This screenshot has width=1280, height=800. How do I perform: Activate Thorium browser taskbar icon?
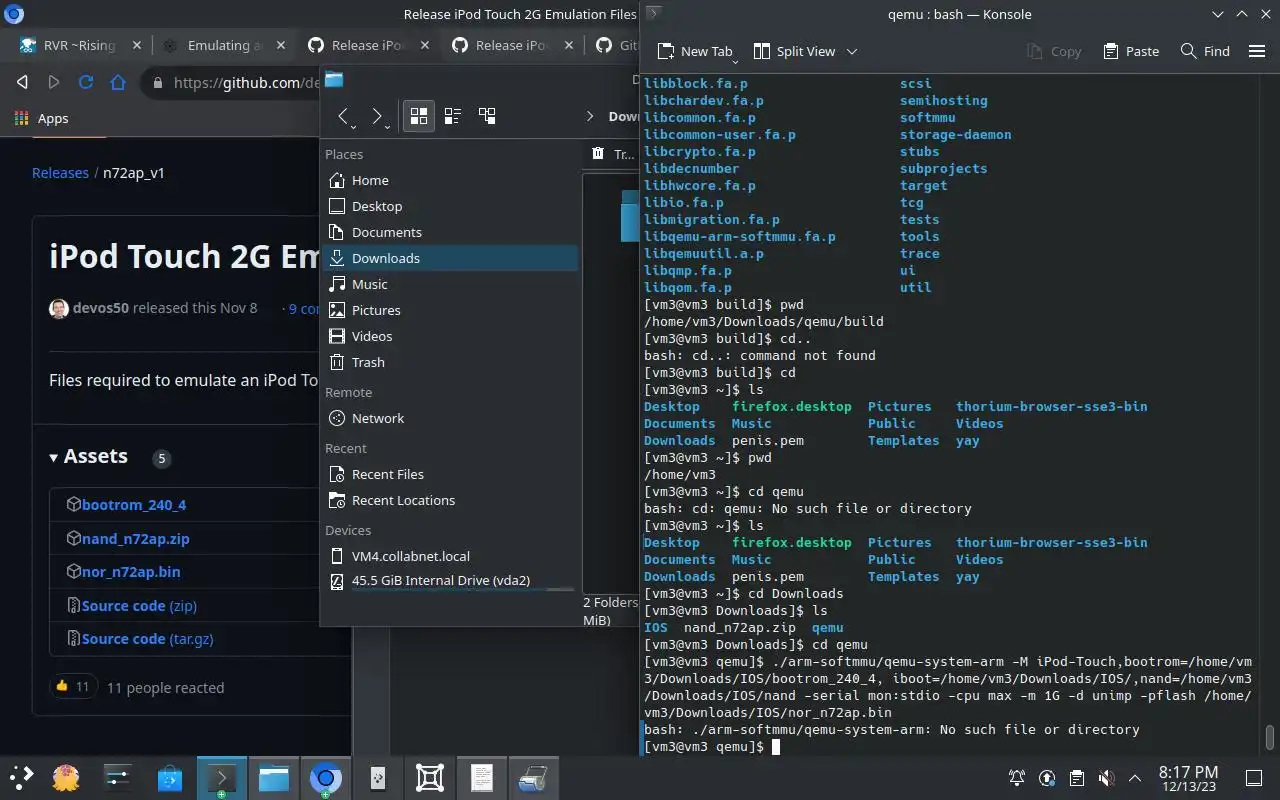325,777
